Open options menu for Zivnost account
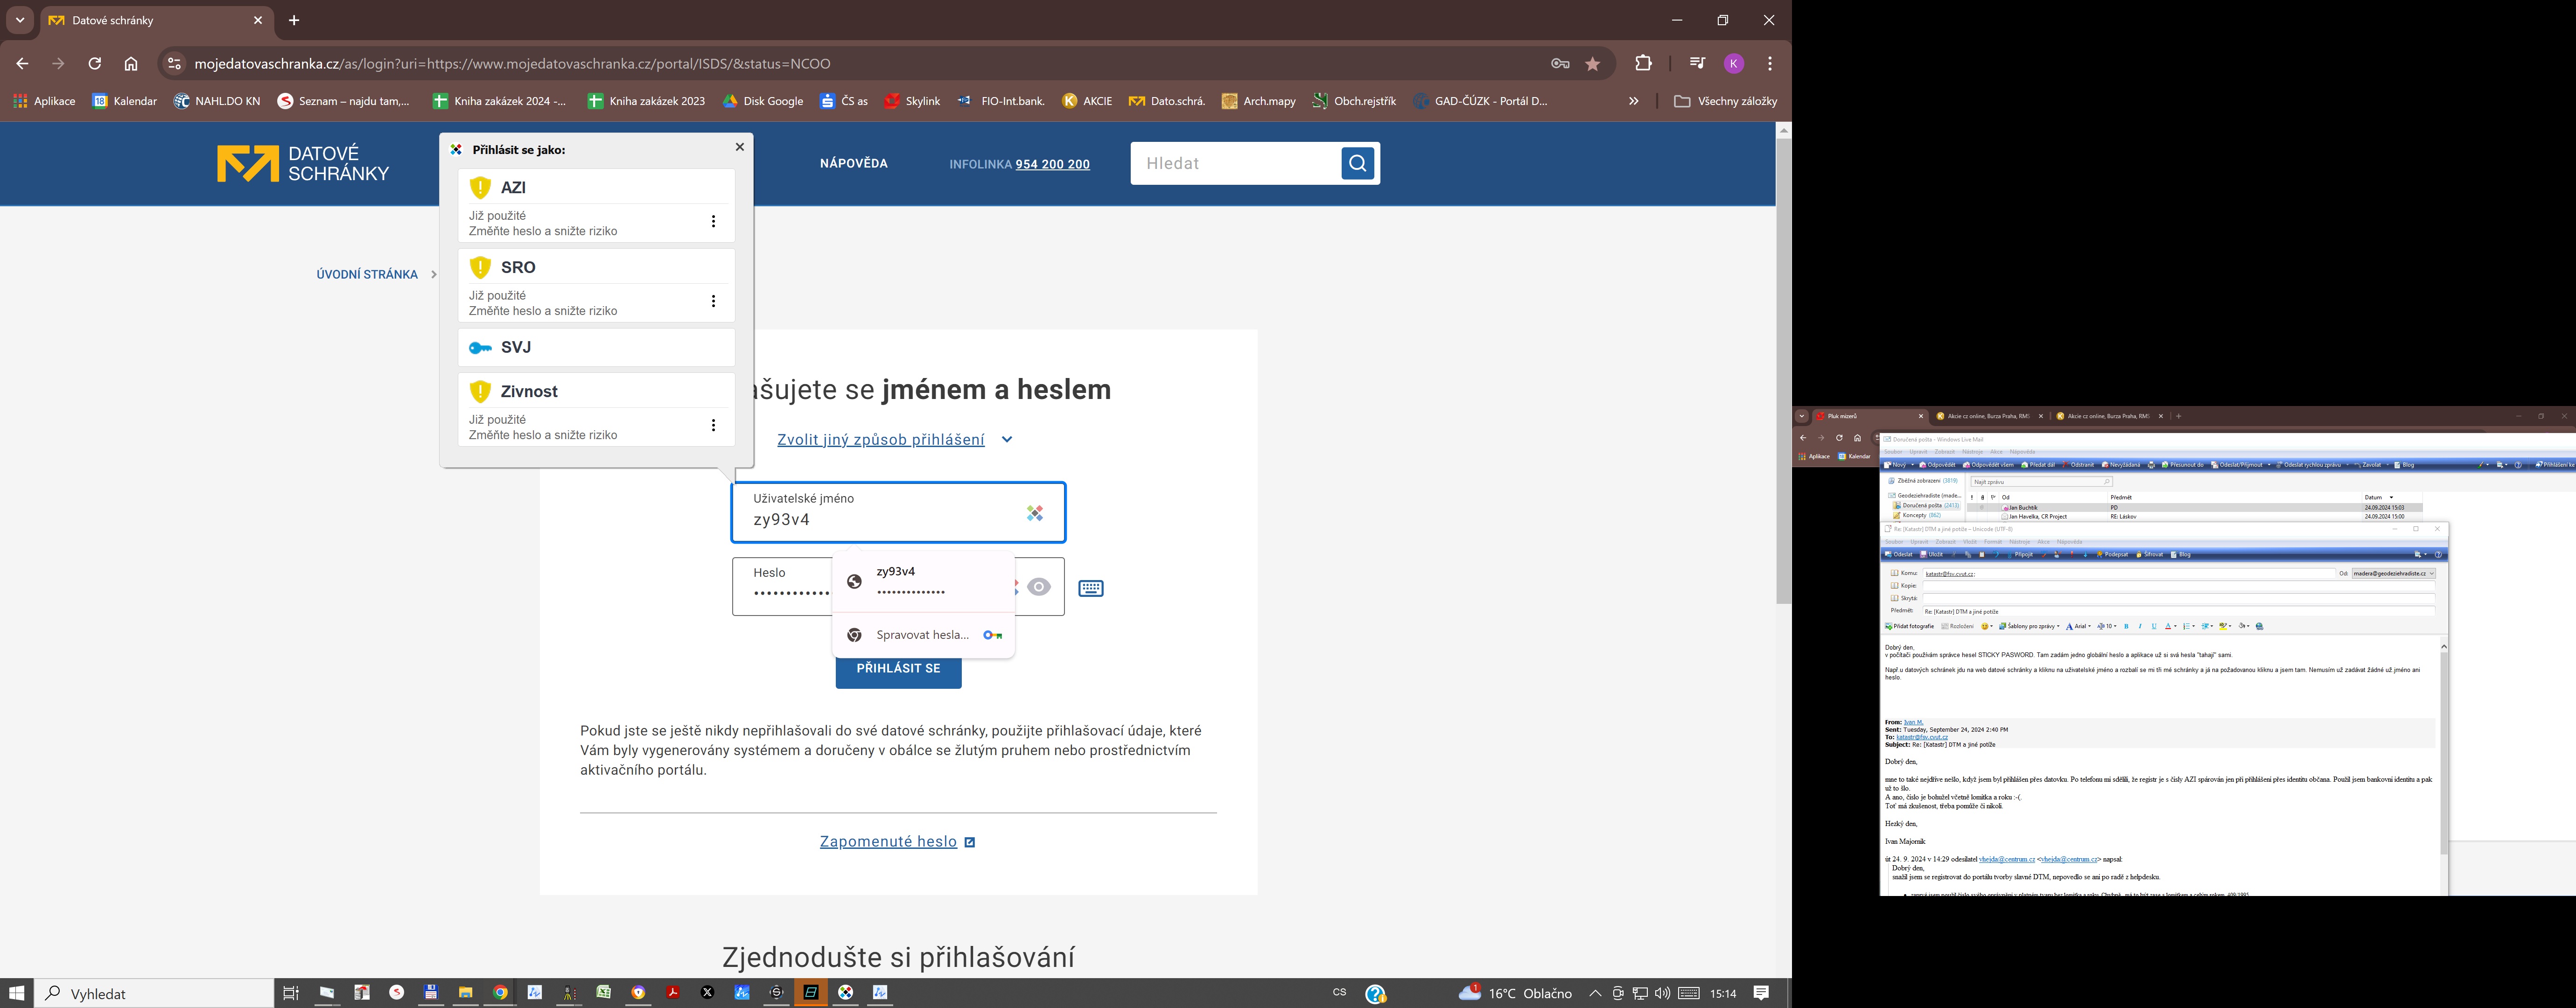Image resolution: width=2576 pixels, height=1008 pixels. coord(713,426)
